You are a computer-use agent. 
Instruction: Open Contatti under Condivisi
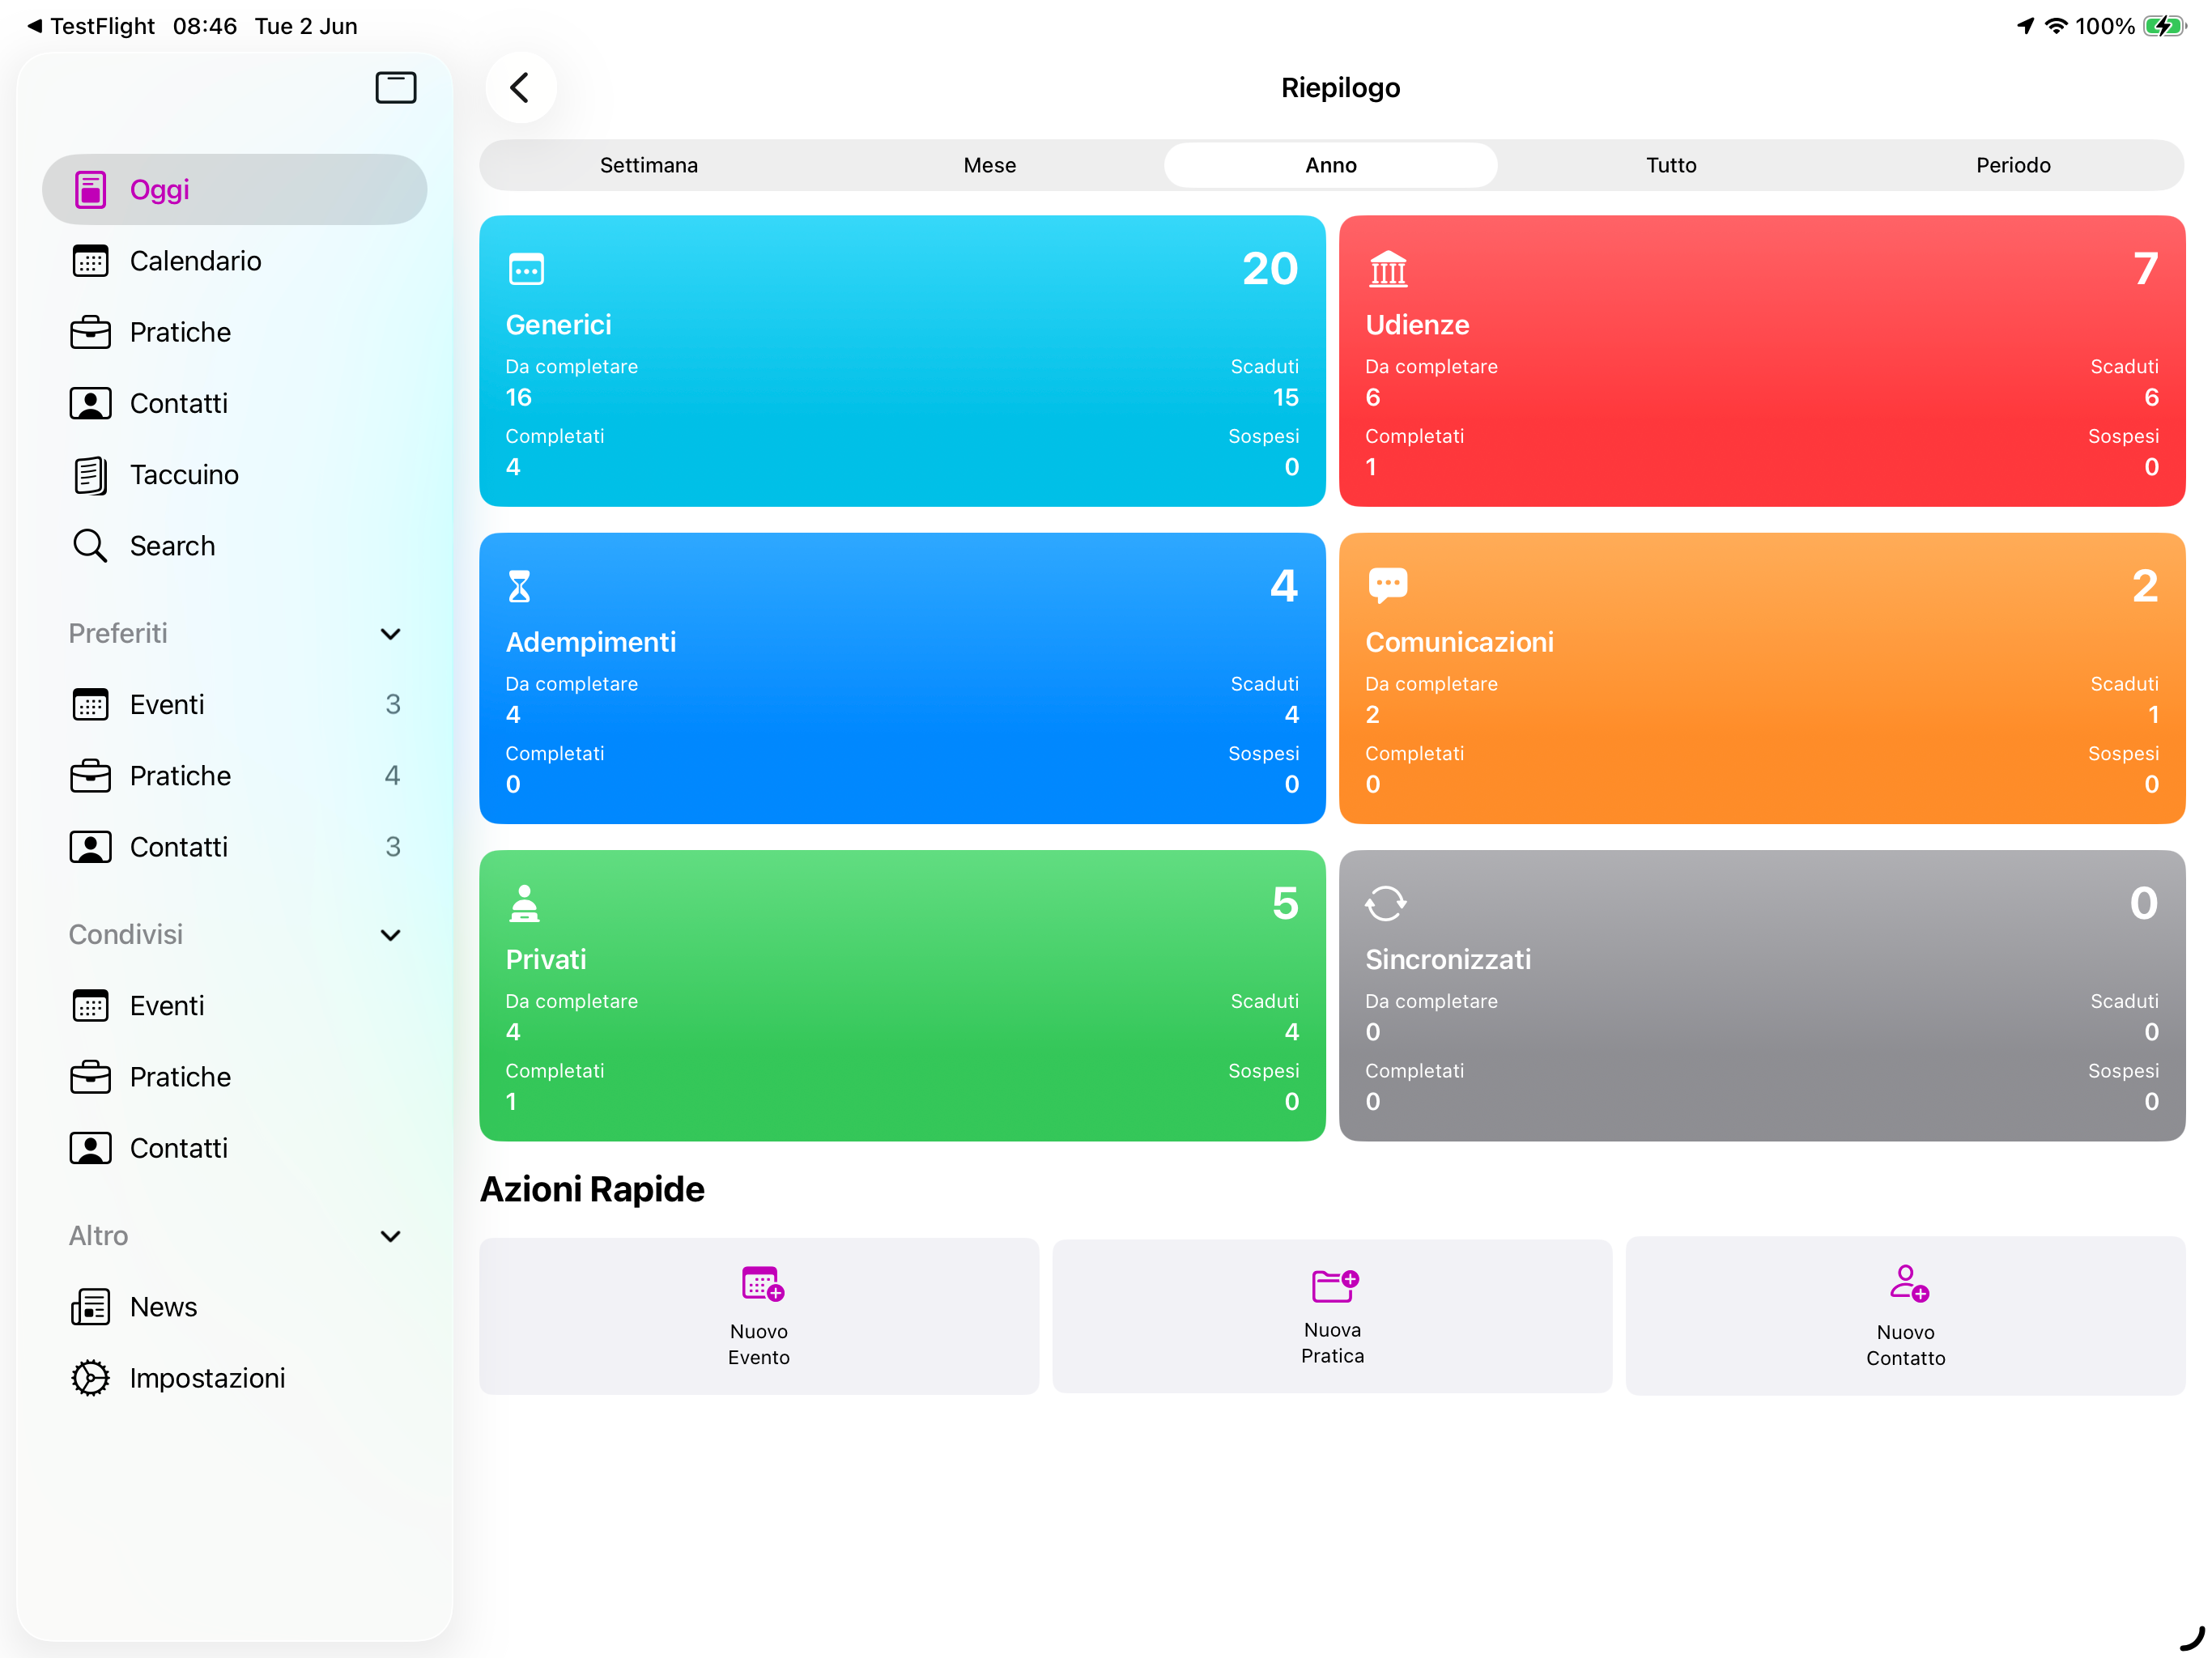tap(234, 1148)
